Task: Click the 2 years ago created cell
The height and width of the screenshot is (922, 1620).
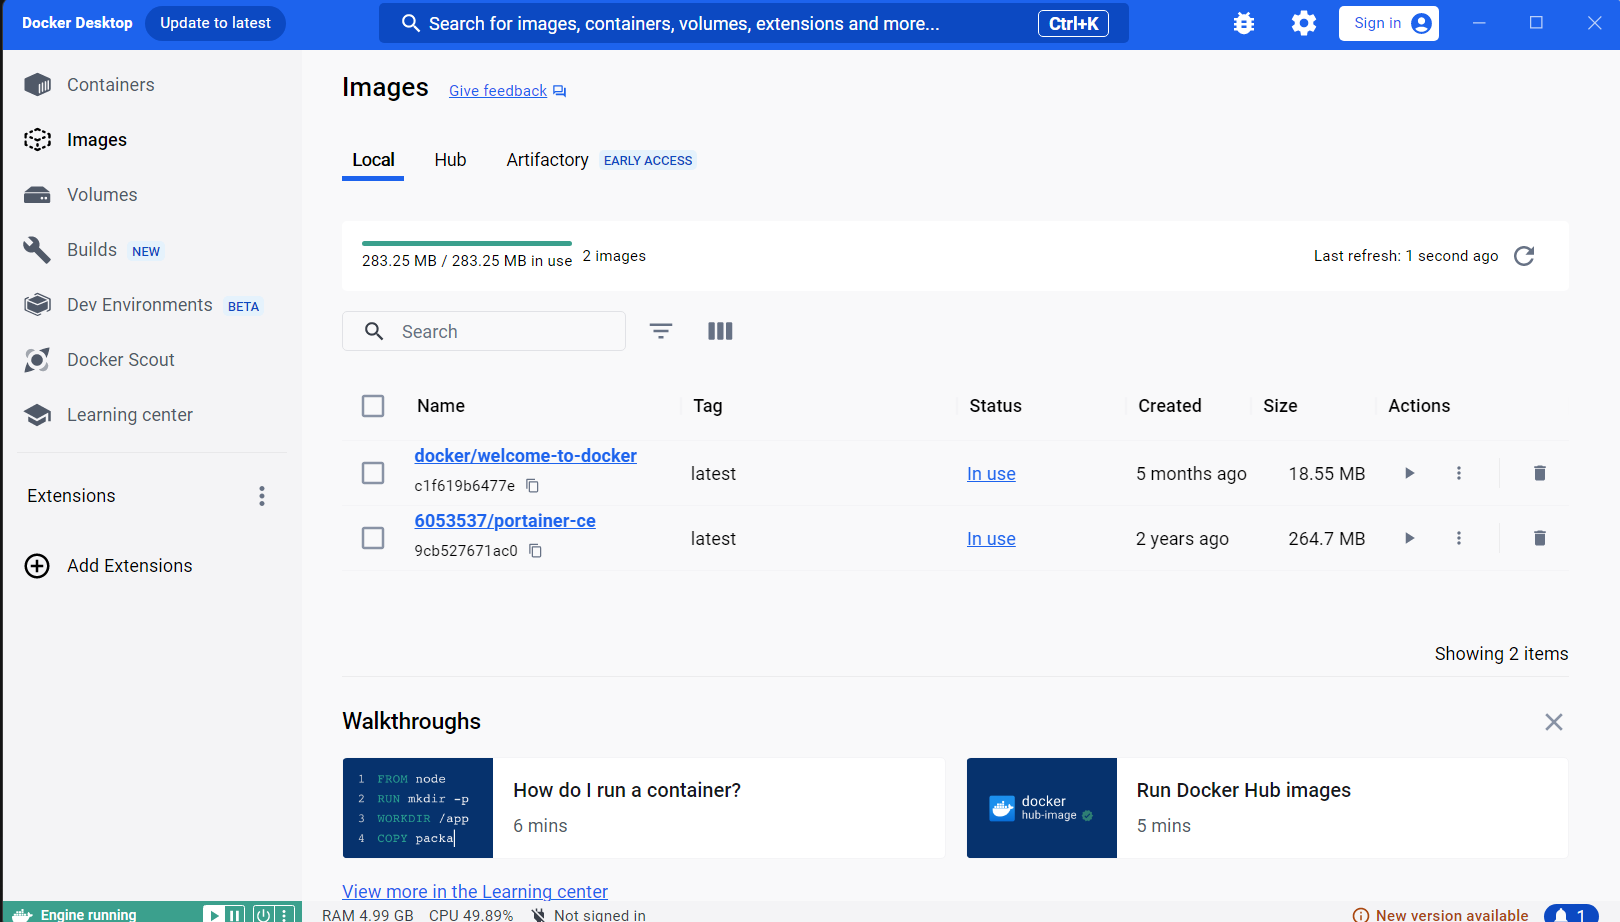Action: [x=1182, y=539]
